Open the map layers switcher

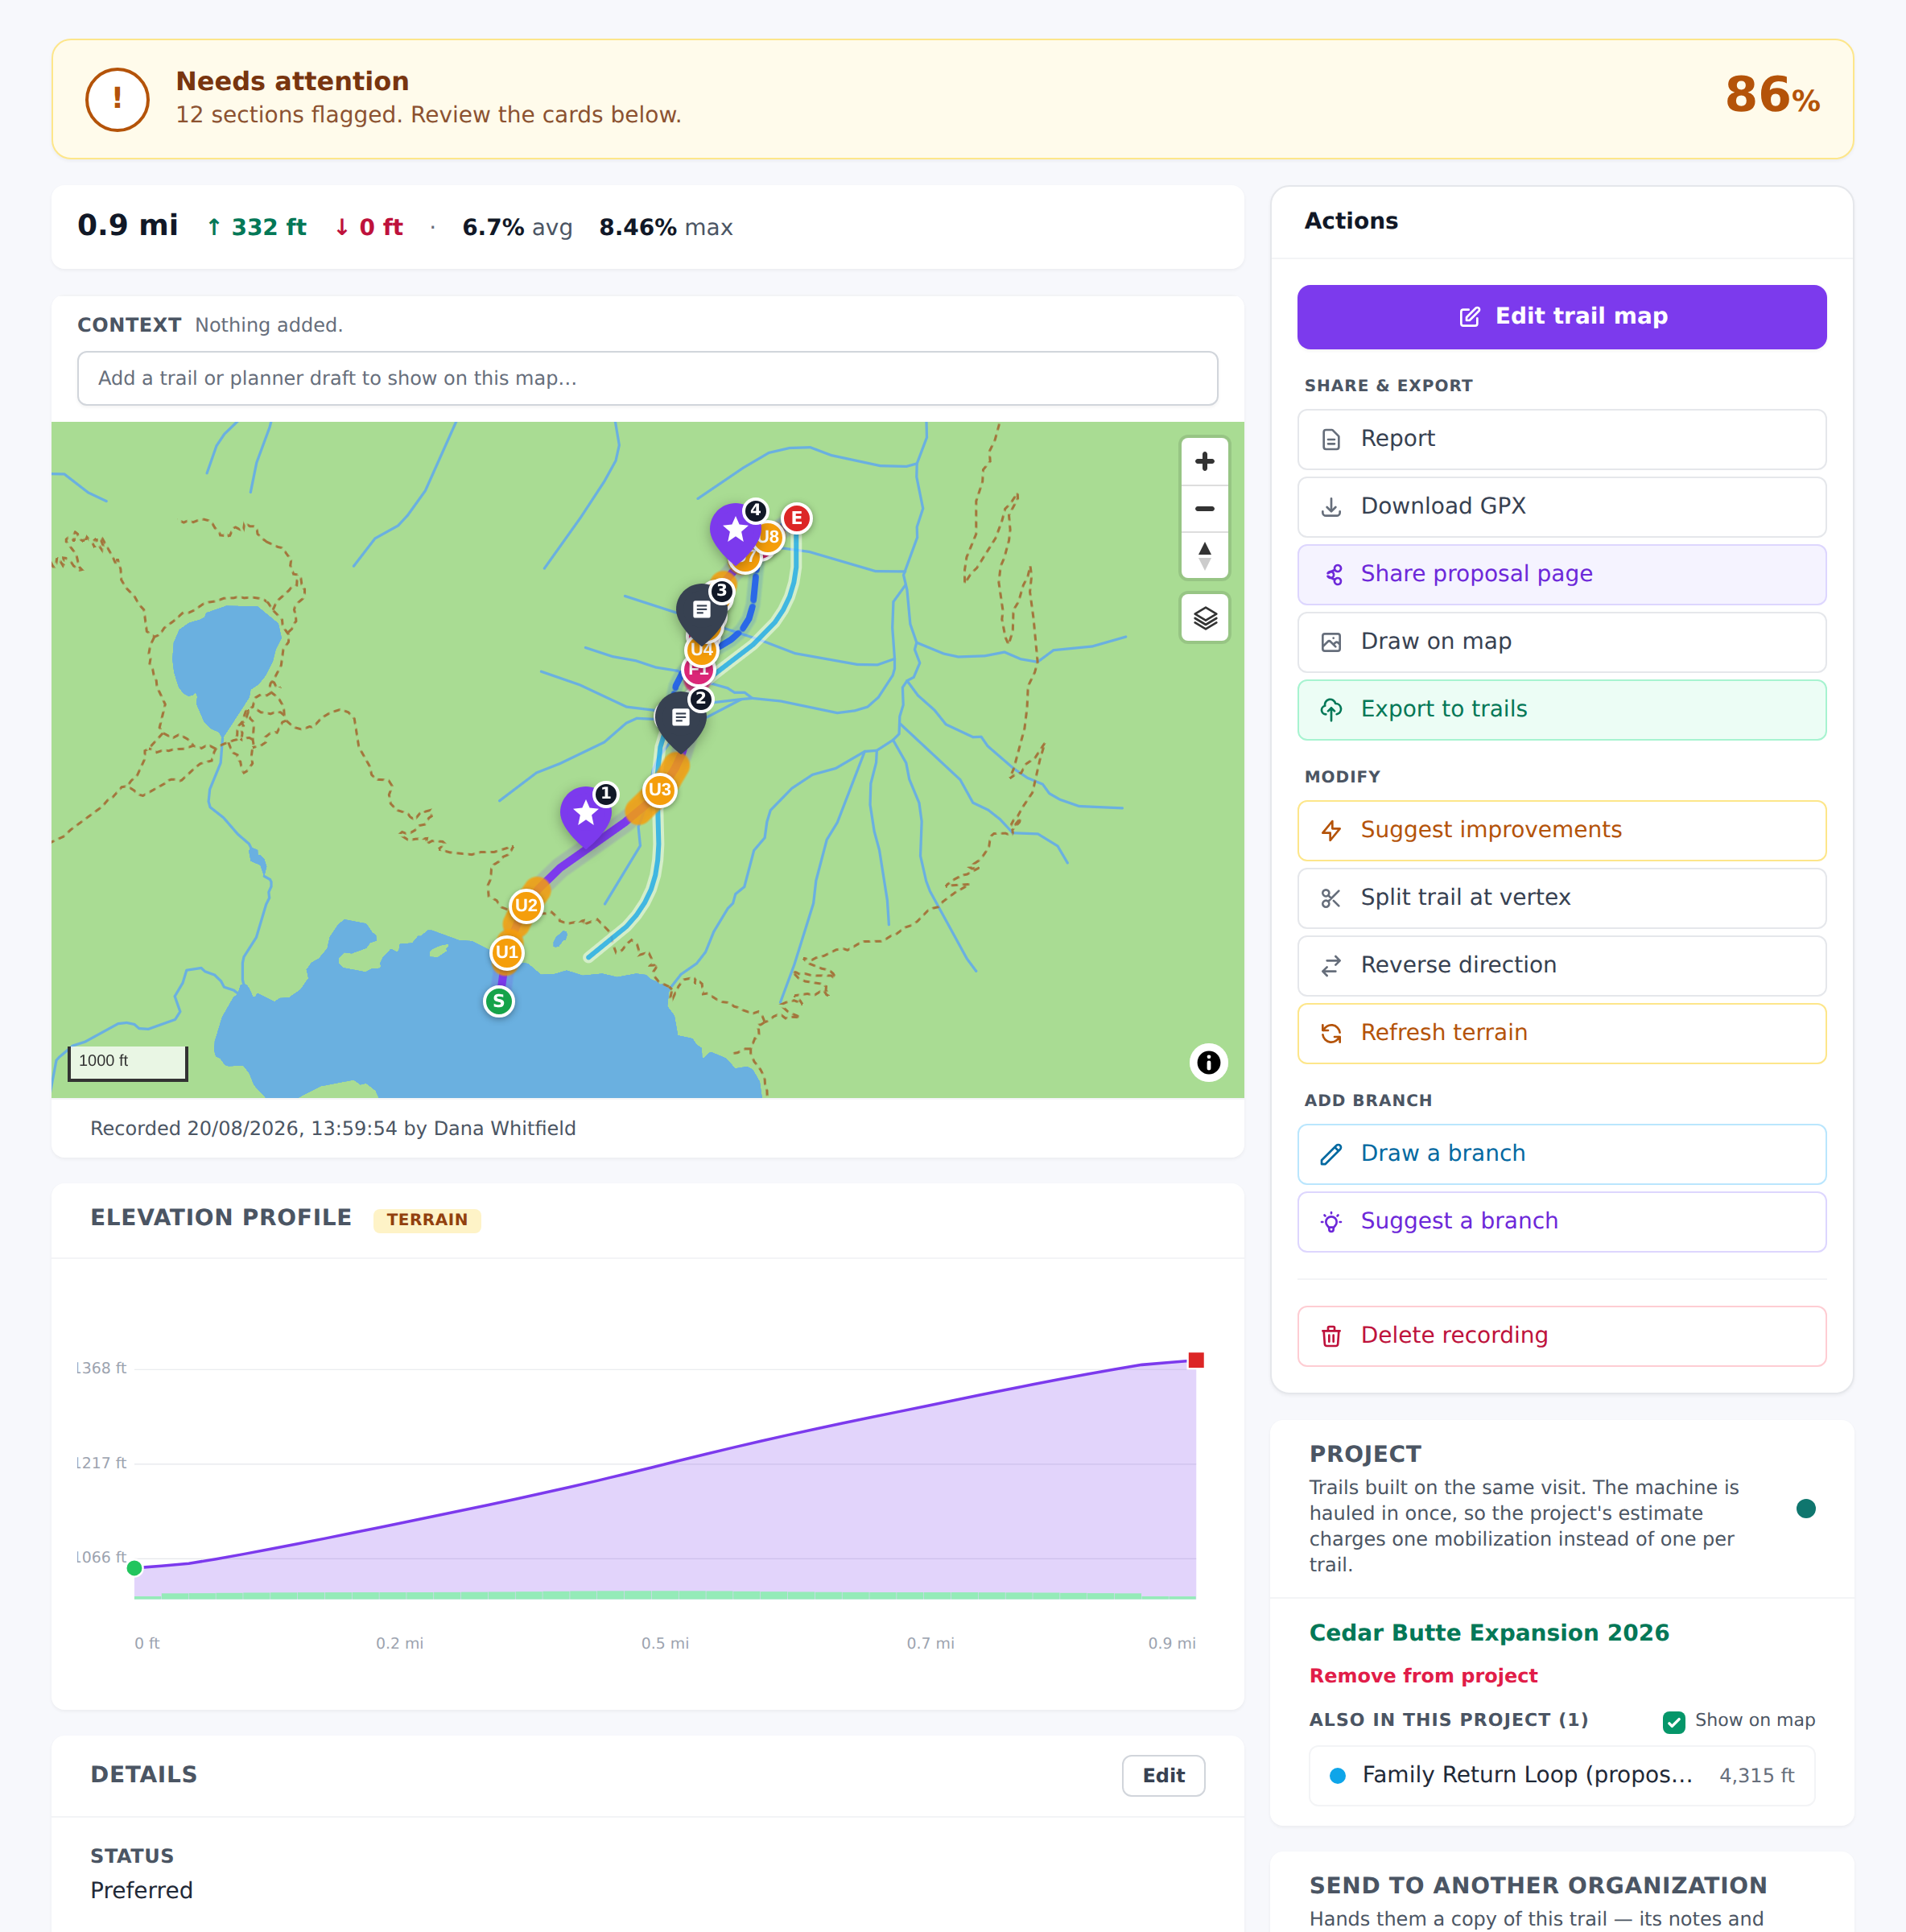[x=1204, y=618]
